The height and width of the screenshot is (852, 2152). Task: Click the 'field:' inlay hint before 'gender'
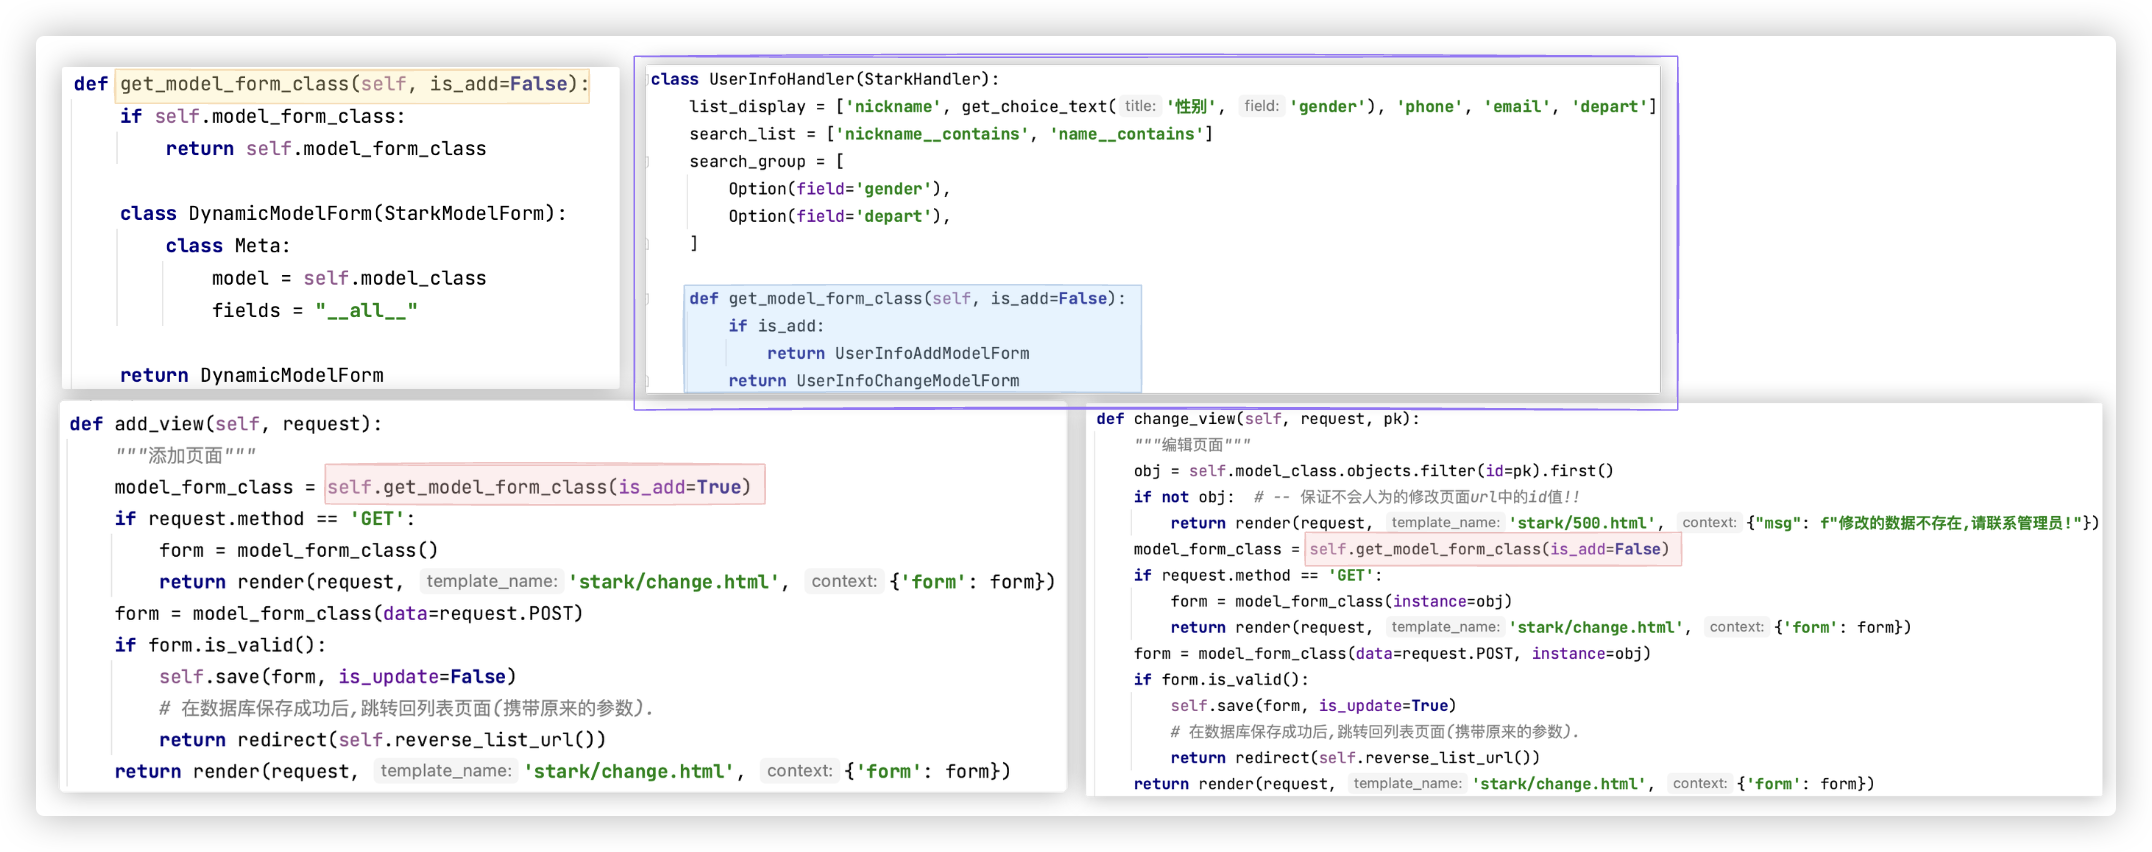coord(1261,106)
